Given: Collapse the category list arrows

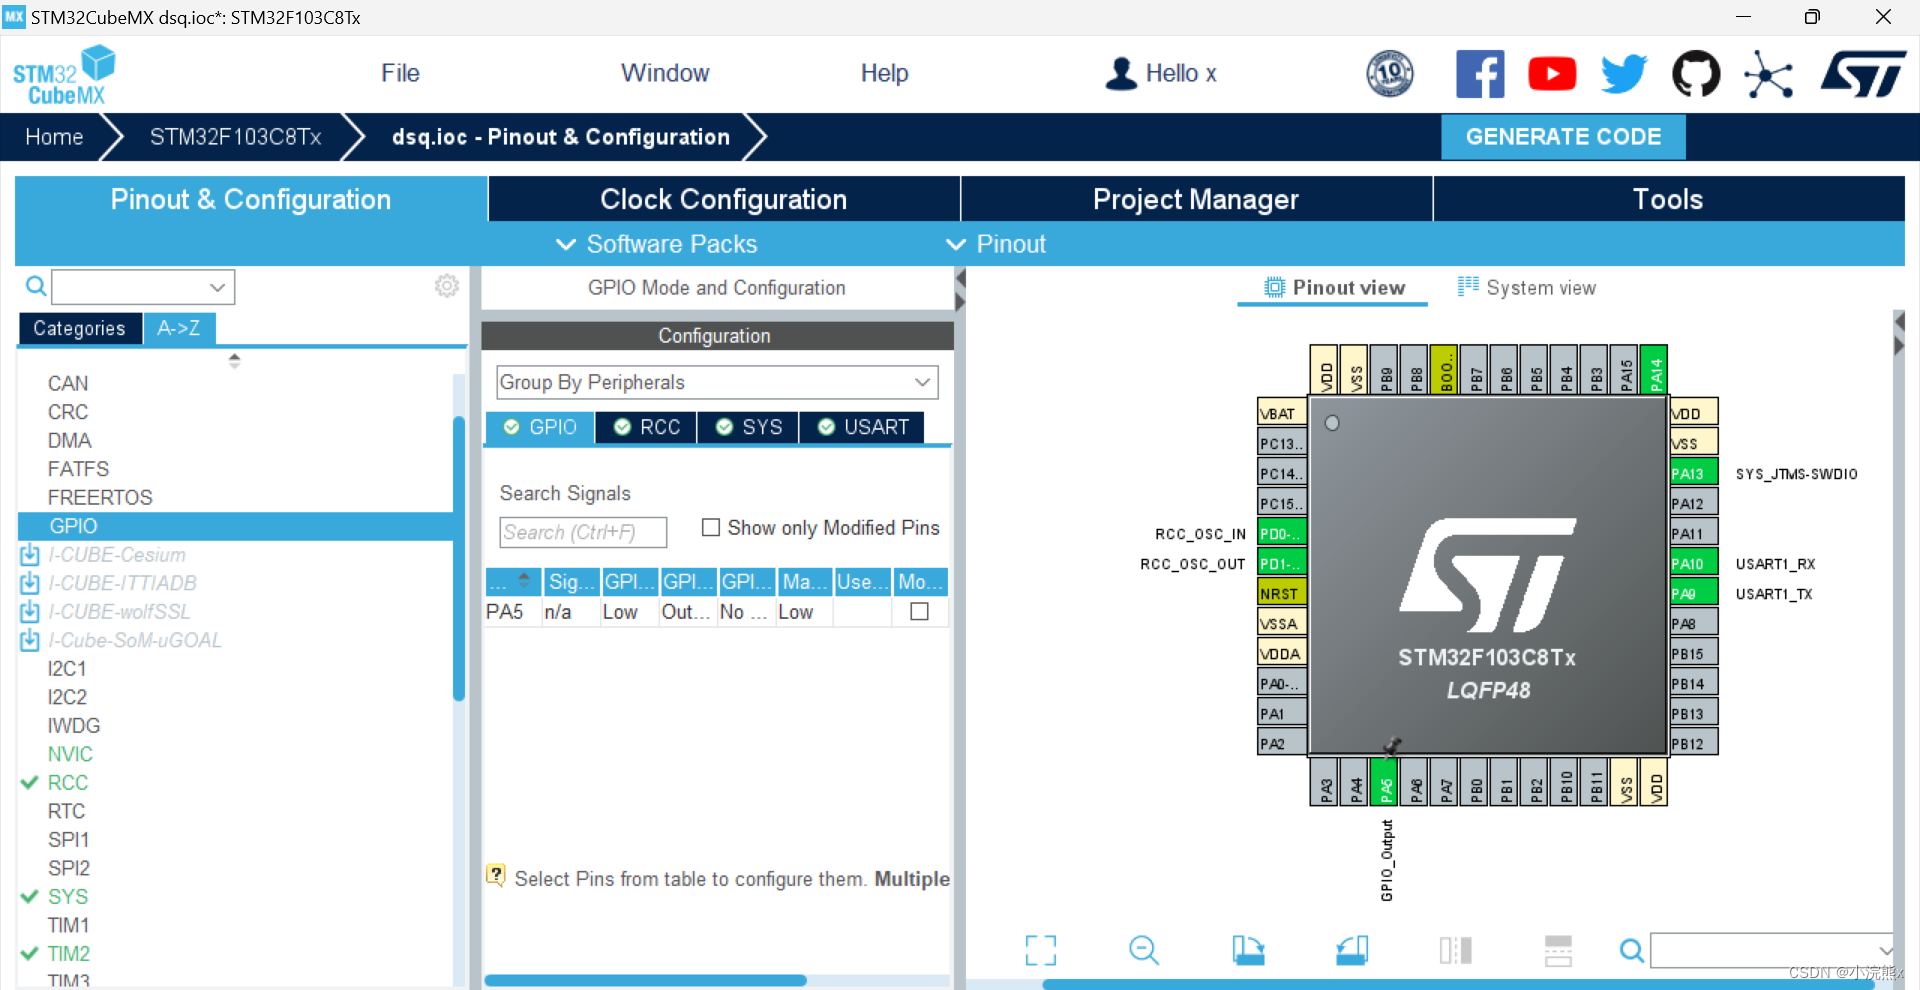Looking at the screenshot, I should pos(234,360).
